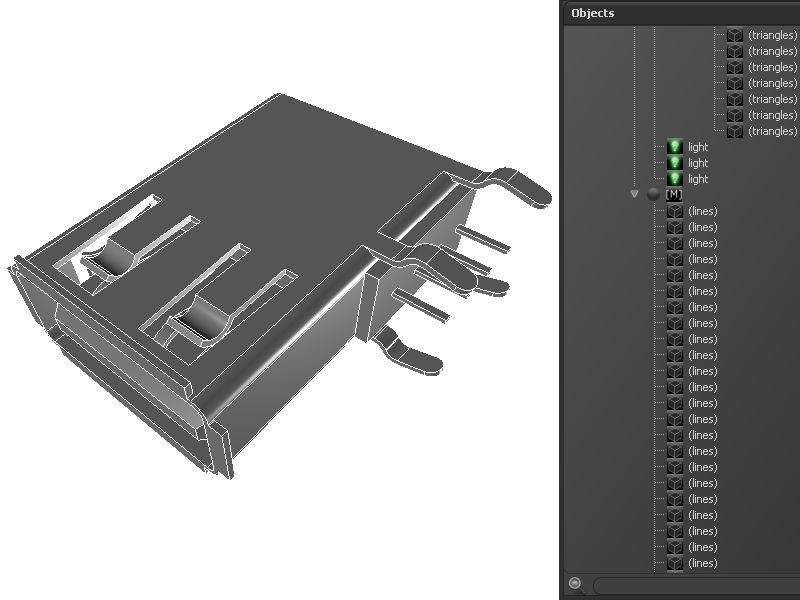
Task: Select the second (lines) entry under [M]
Action: click(x=702, y=227)
